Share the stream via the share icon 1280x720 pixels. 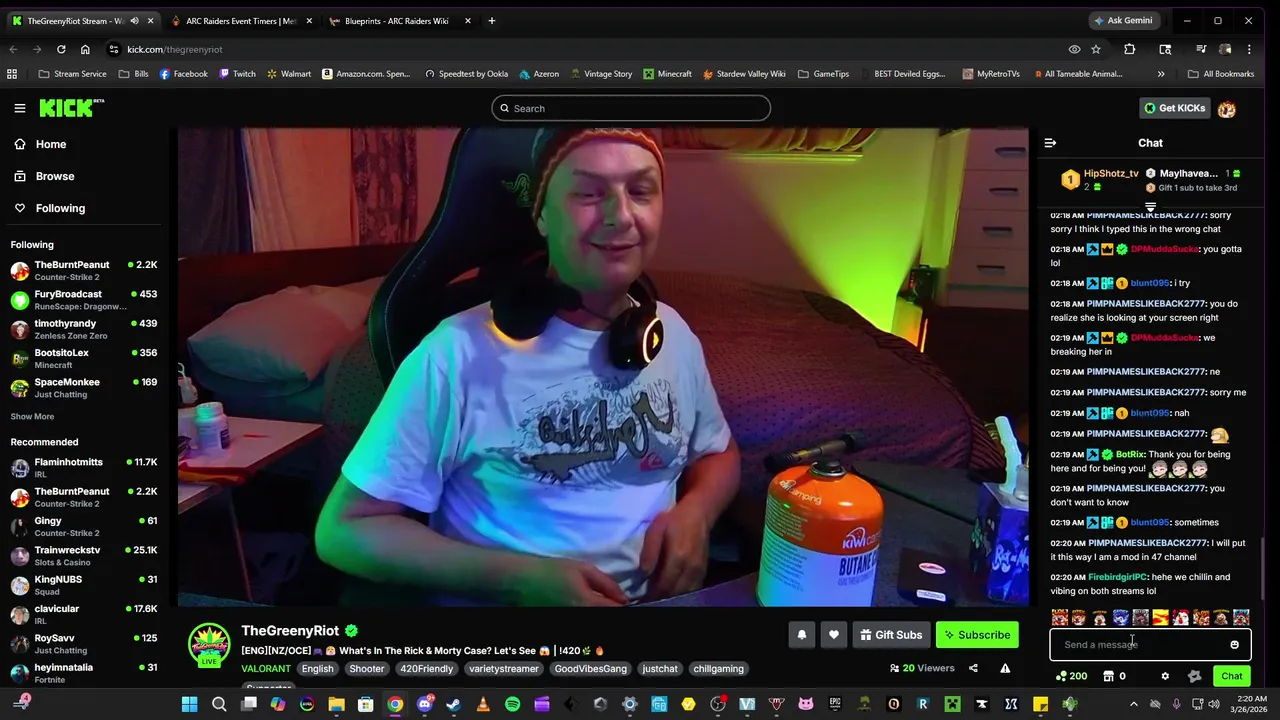973,668
